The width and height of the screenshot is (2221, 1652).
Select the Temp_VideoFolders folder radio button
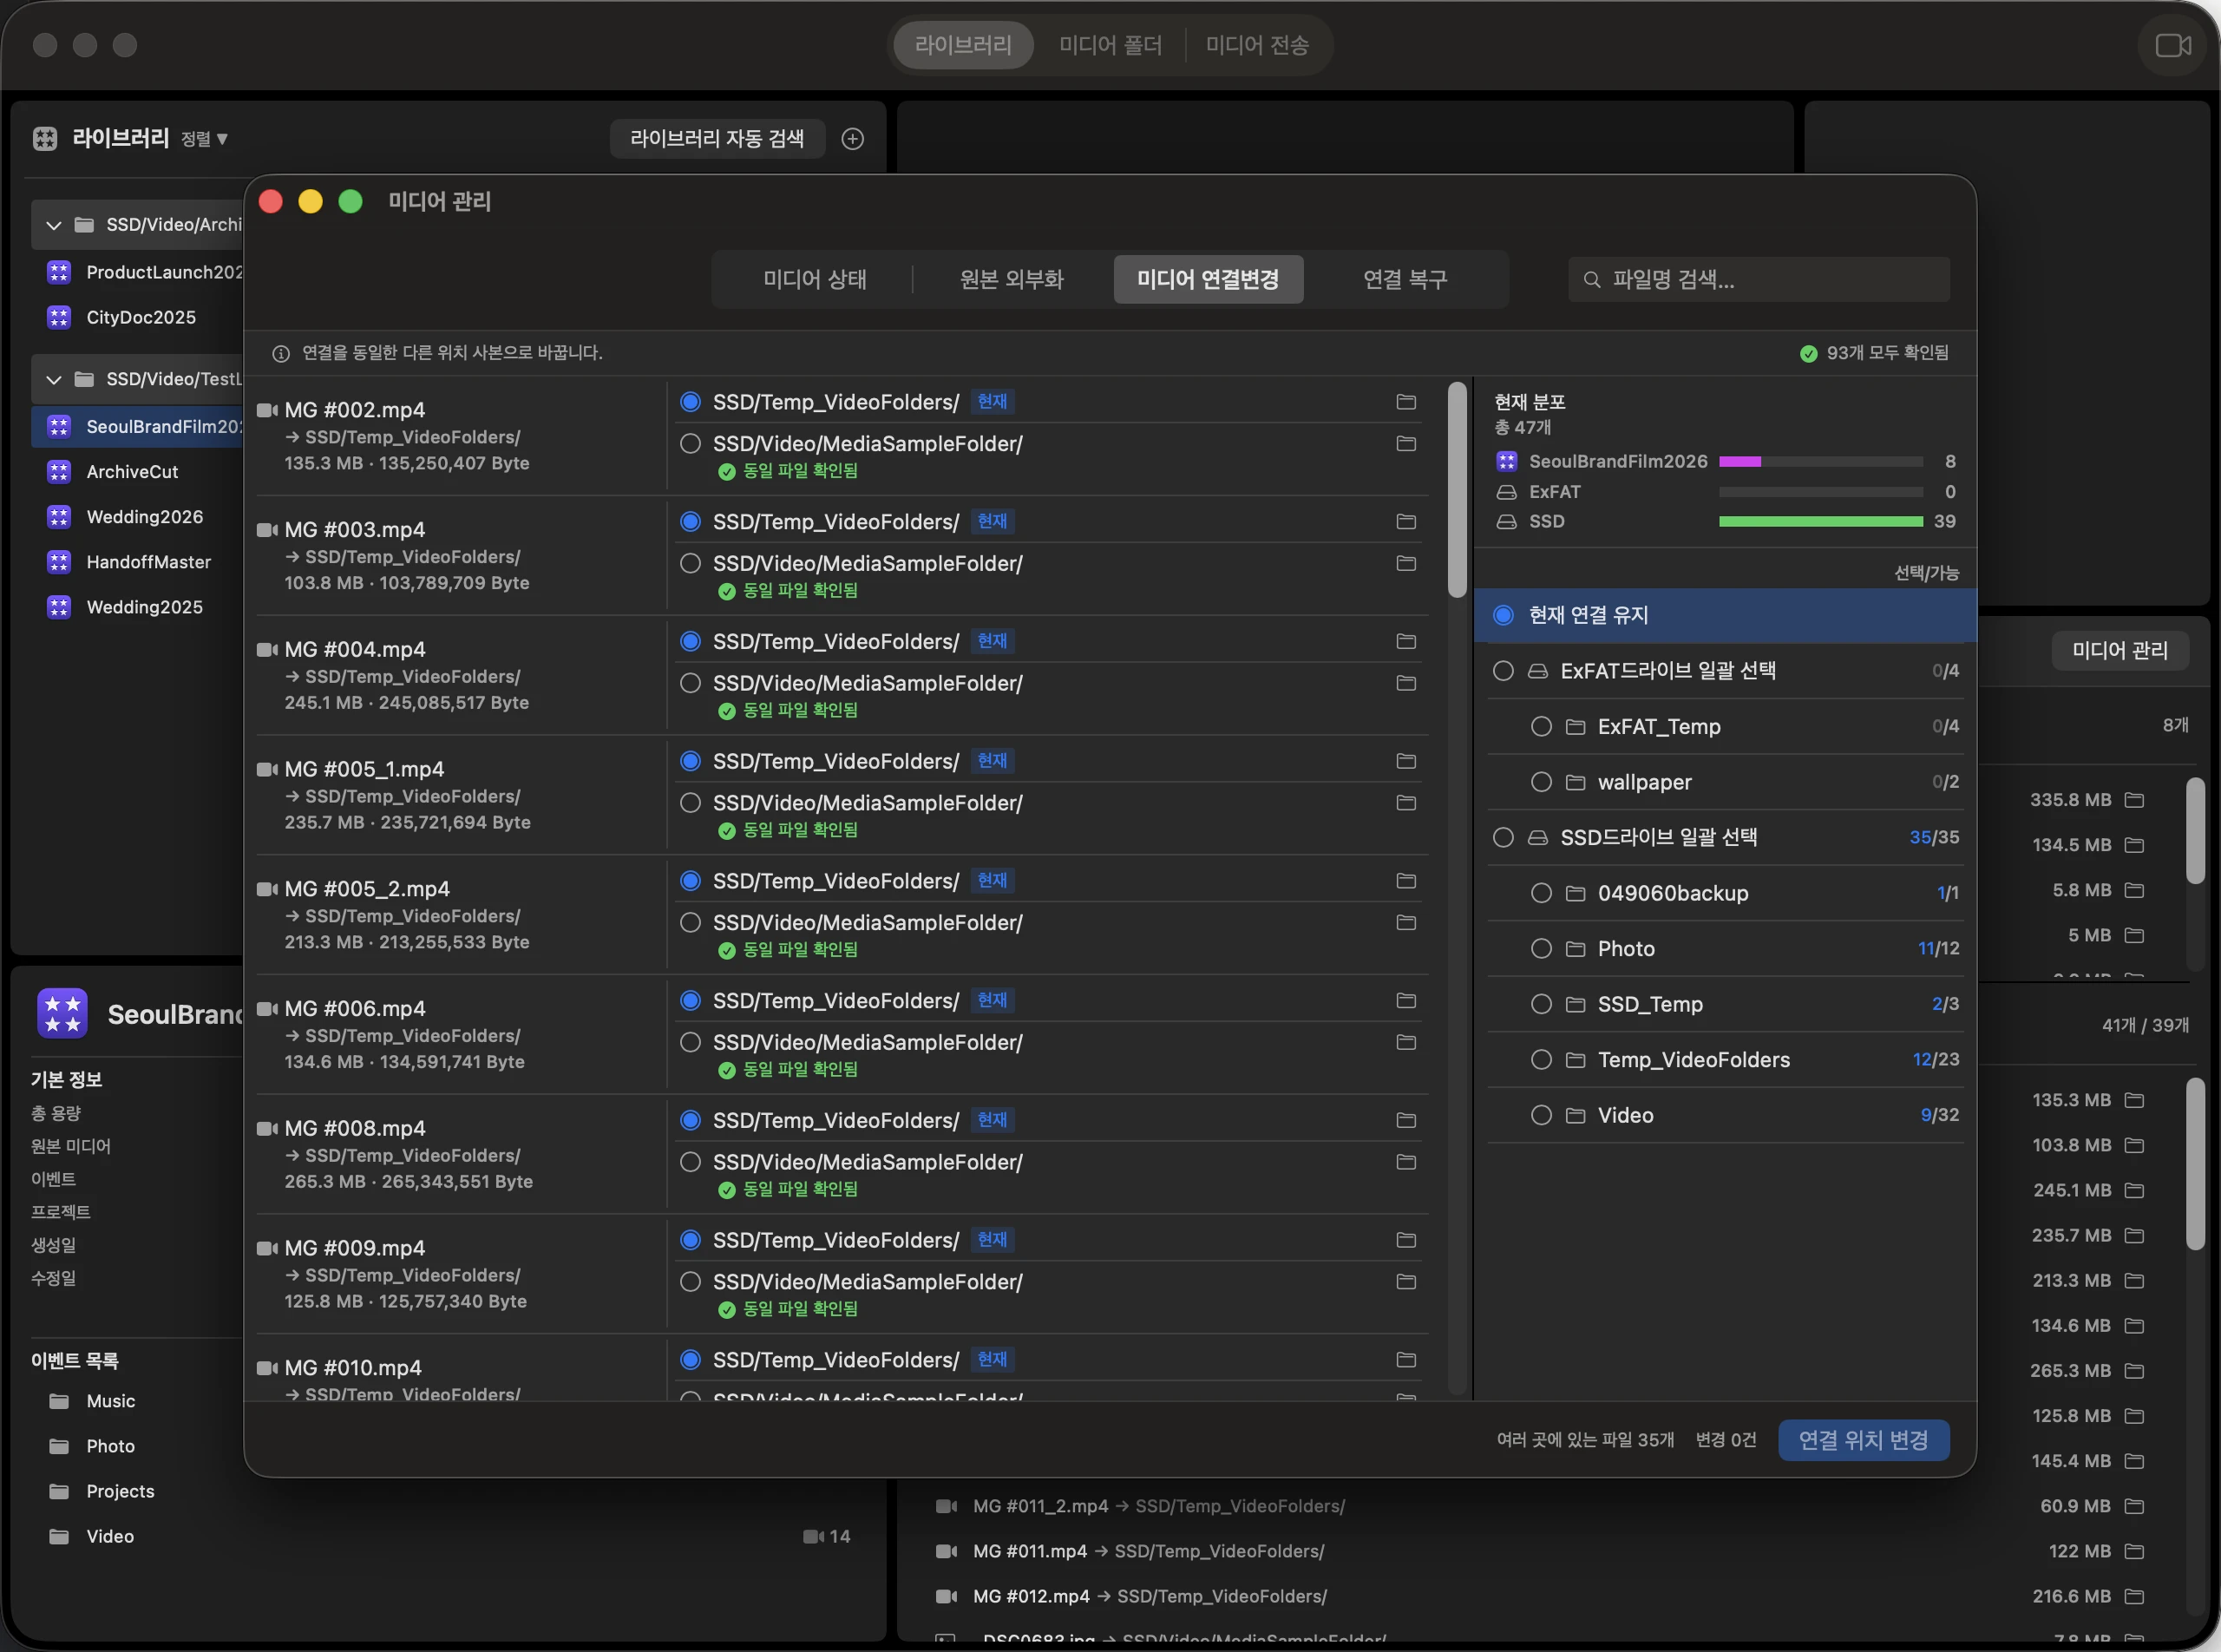(x=1541, y=1060)
